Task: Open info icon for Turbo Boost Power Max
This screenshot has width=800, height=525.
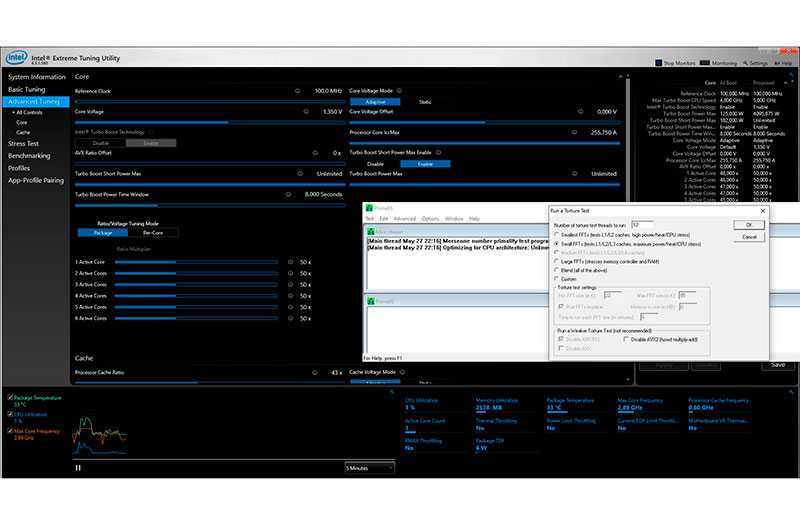Action: click(x=574, y=173)
